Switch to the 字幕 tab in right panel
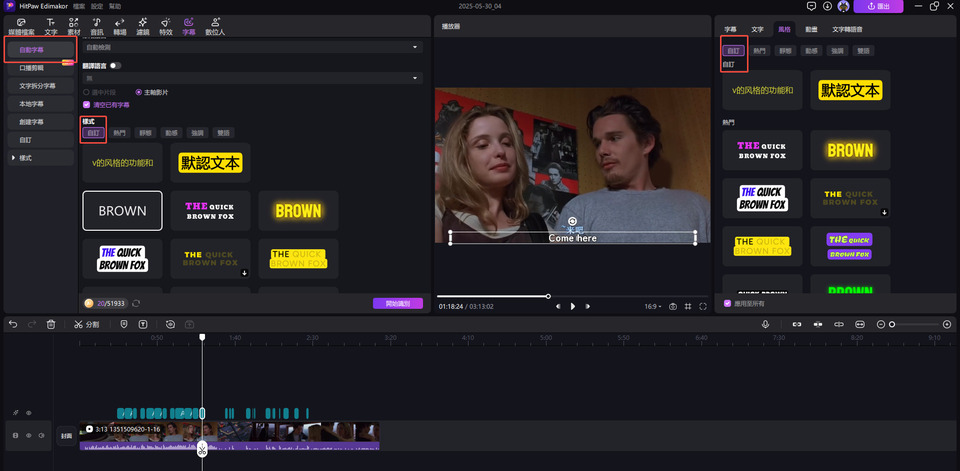The image size is (960, 471). tap(730, 29)
